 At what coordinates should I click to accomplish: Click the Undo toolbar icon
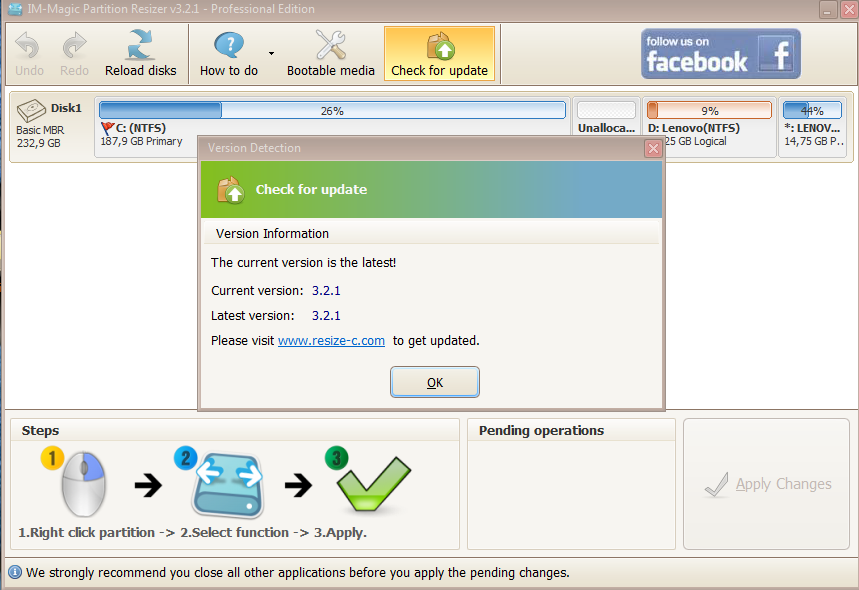[x=28, y=54]
